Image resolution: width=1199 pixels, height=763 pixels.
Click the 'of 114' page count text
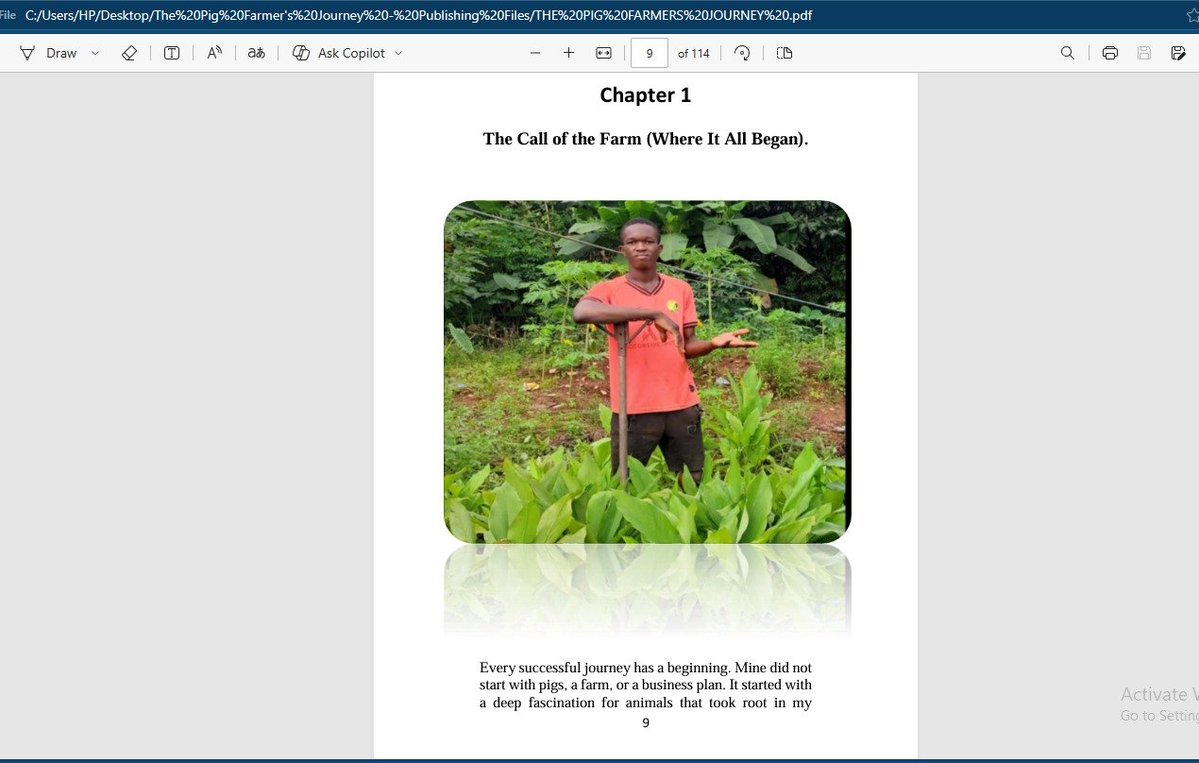point(694,53)
